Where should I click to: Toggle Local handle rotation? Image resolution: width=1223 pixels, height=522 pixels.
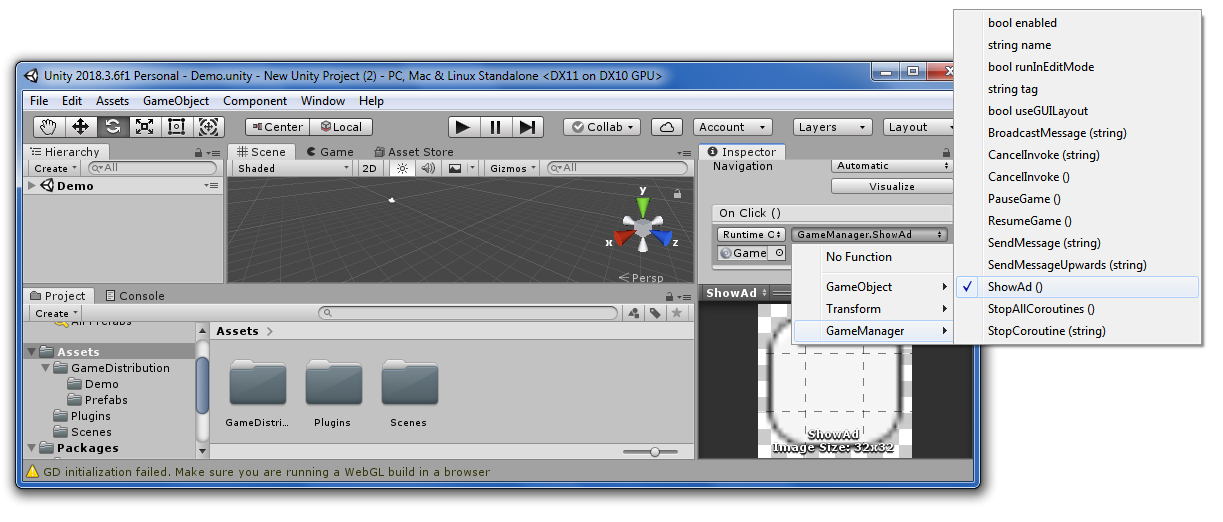341,127
